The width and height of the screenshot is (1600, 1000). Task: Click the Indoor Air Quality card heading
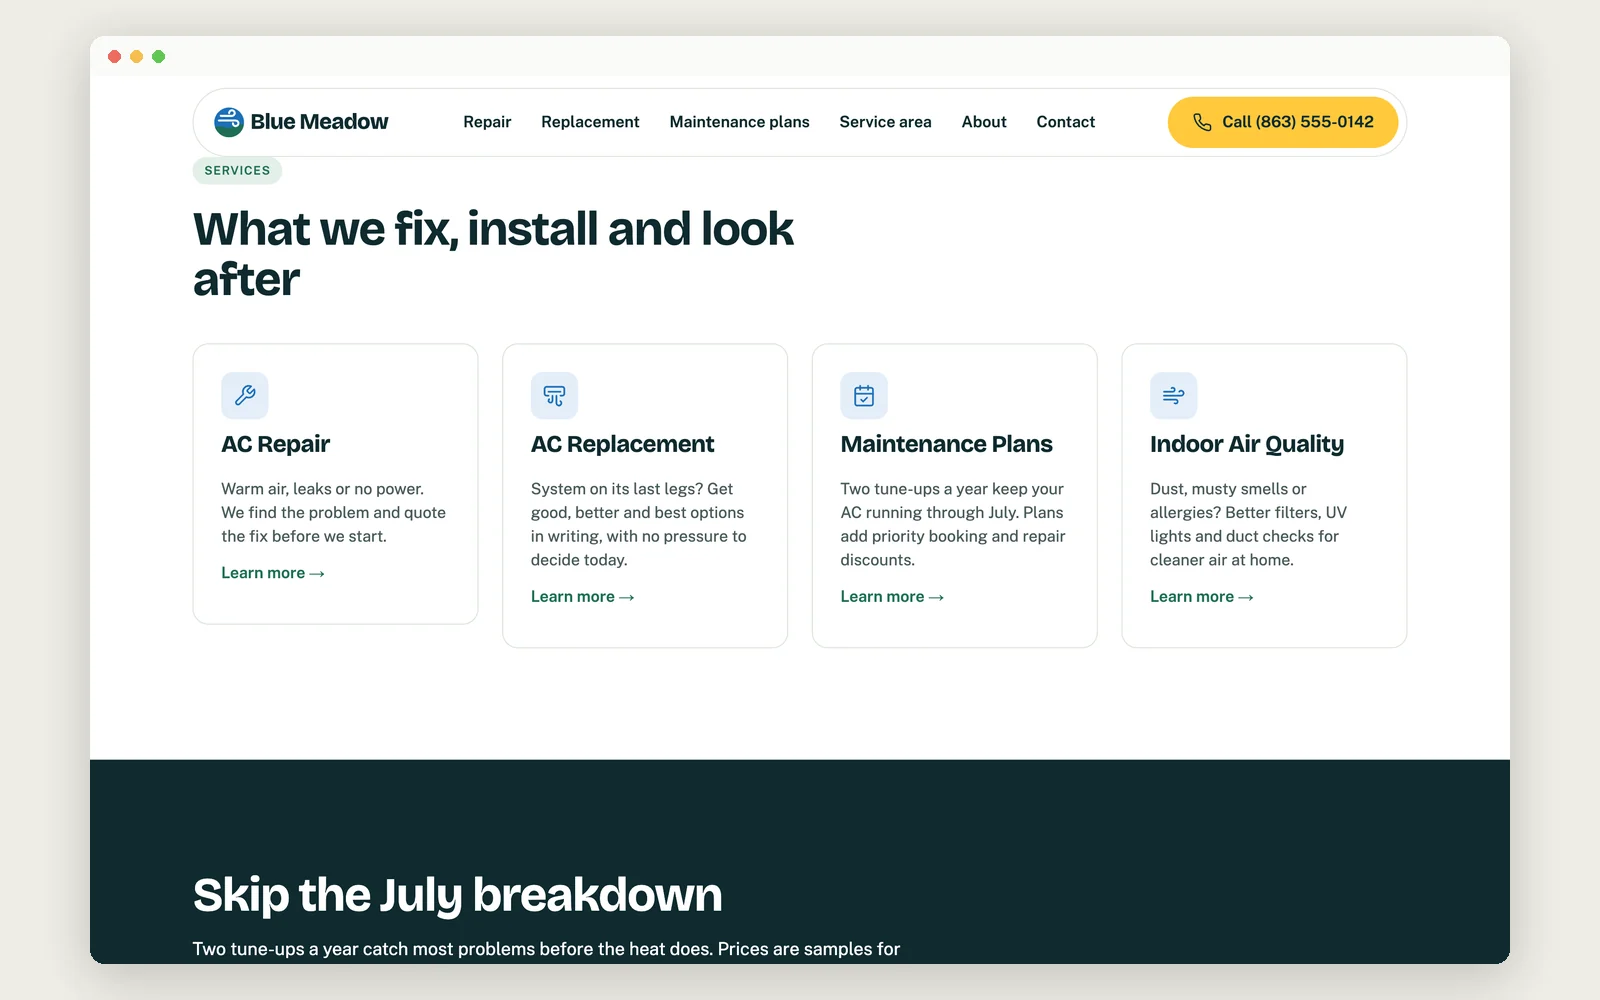(x=1247, y=444)
